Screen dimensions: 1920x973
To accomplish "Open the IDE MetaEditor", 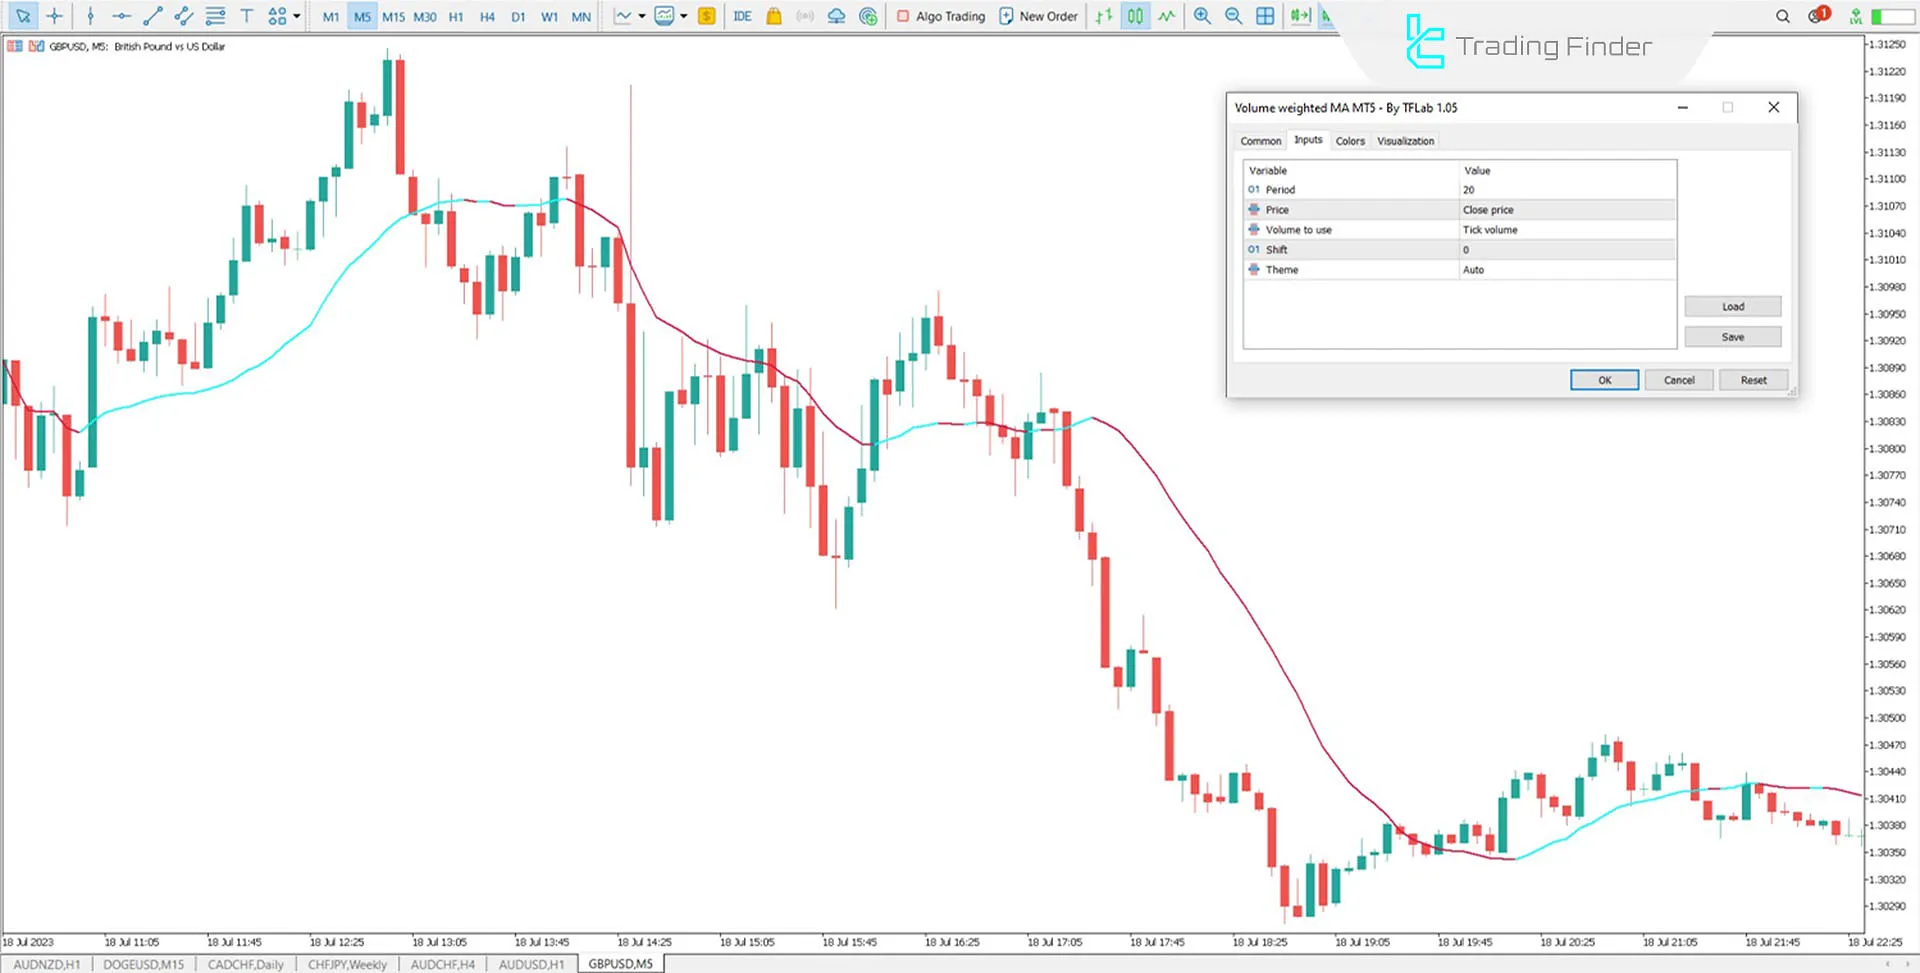I will [x=742, y=16].
